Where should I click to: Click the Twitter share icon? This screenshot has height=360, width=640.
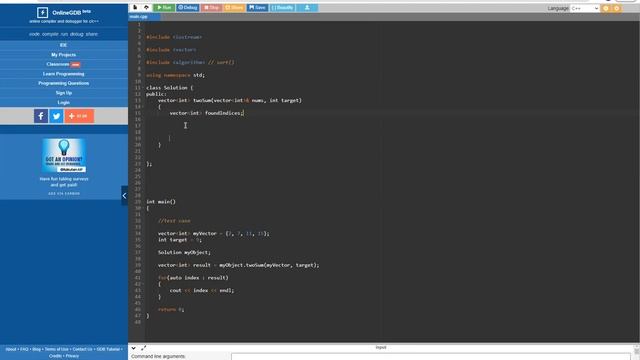56,116
